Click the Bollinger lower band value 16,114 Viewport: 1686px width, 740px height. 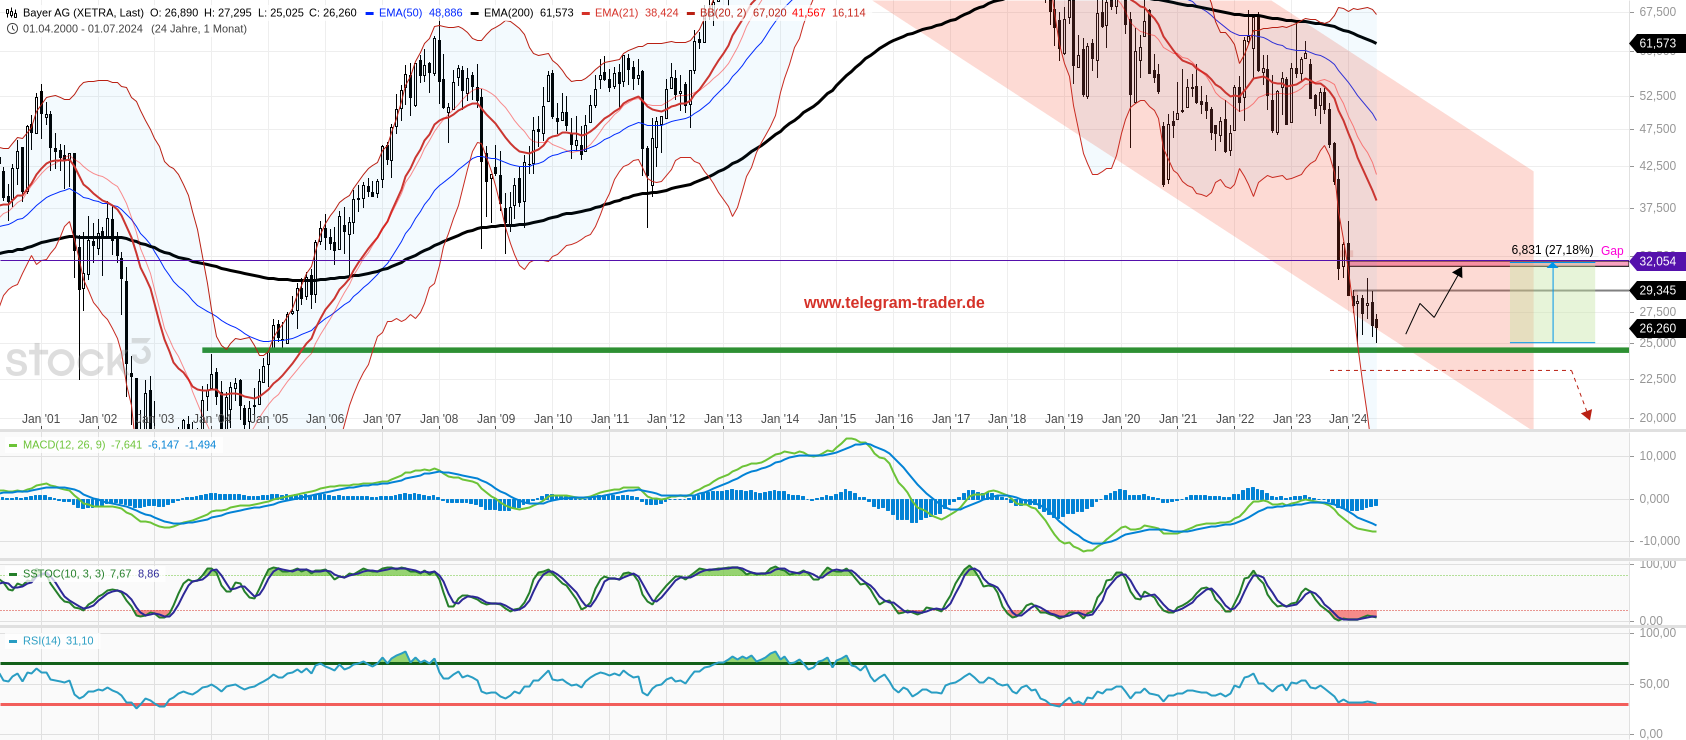849,13
